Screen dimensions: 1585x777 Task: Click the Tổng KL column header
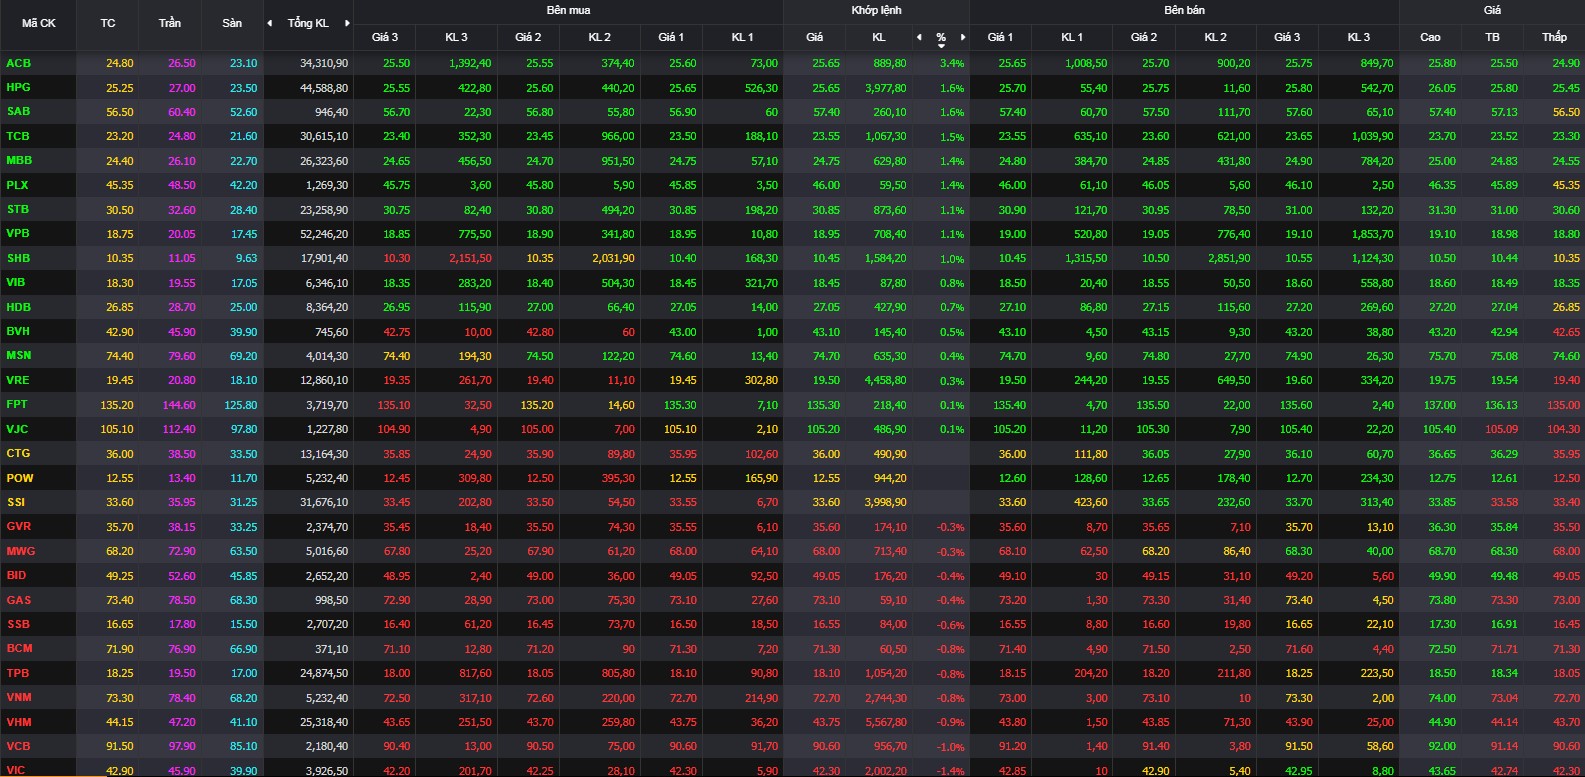308,23
